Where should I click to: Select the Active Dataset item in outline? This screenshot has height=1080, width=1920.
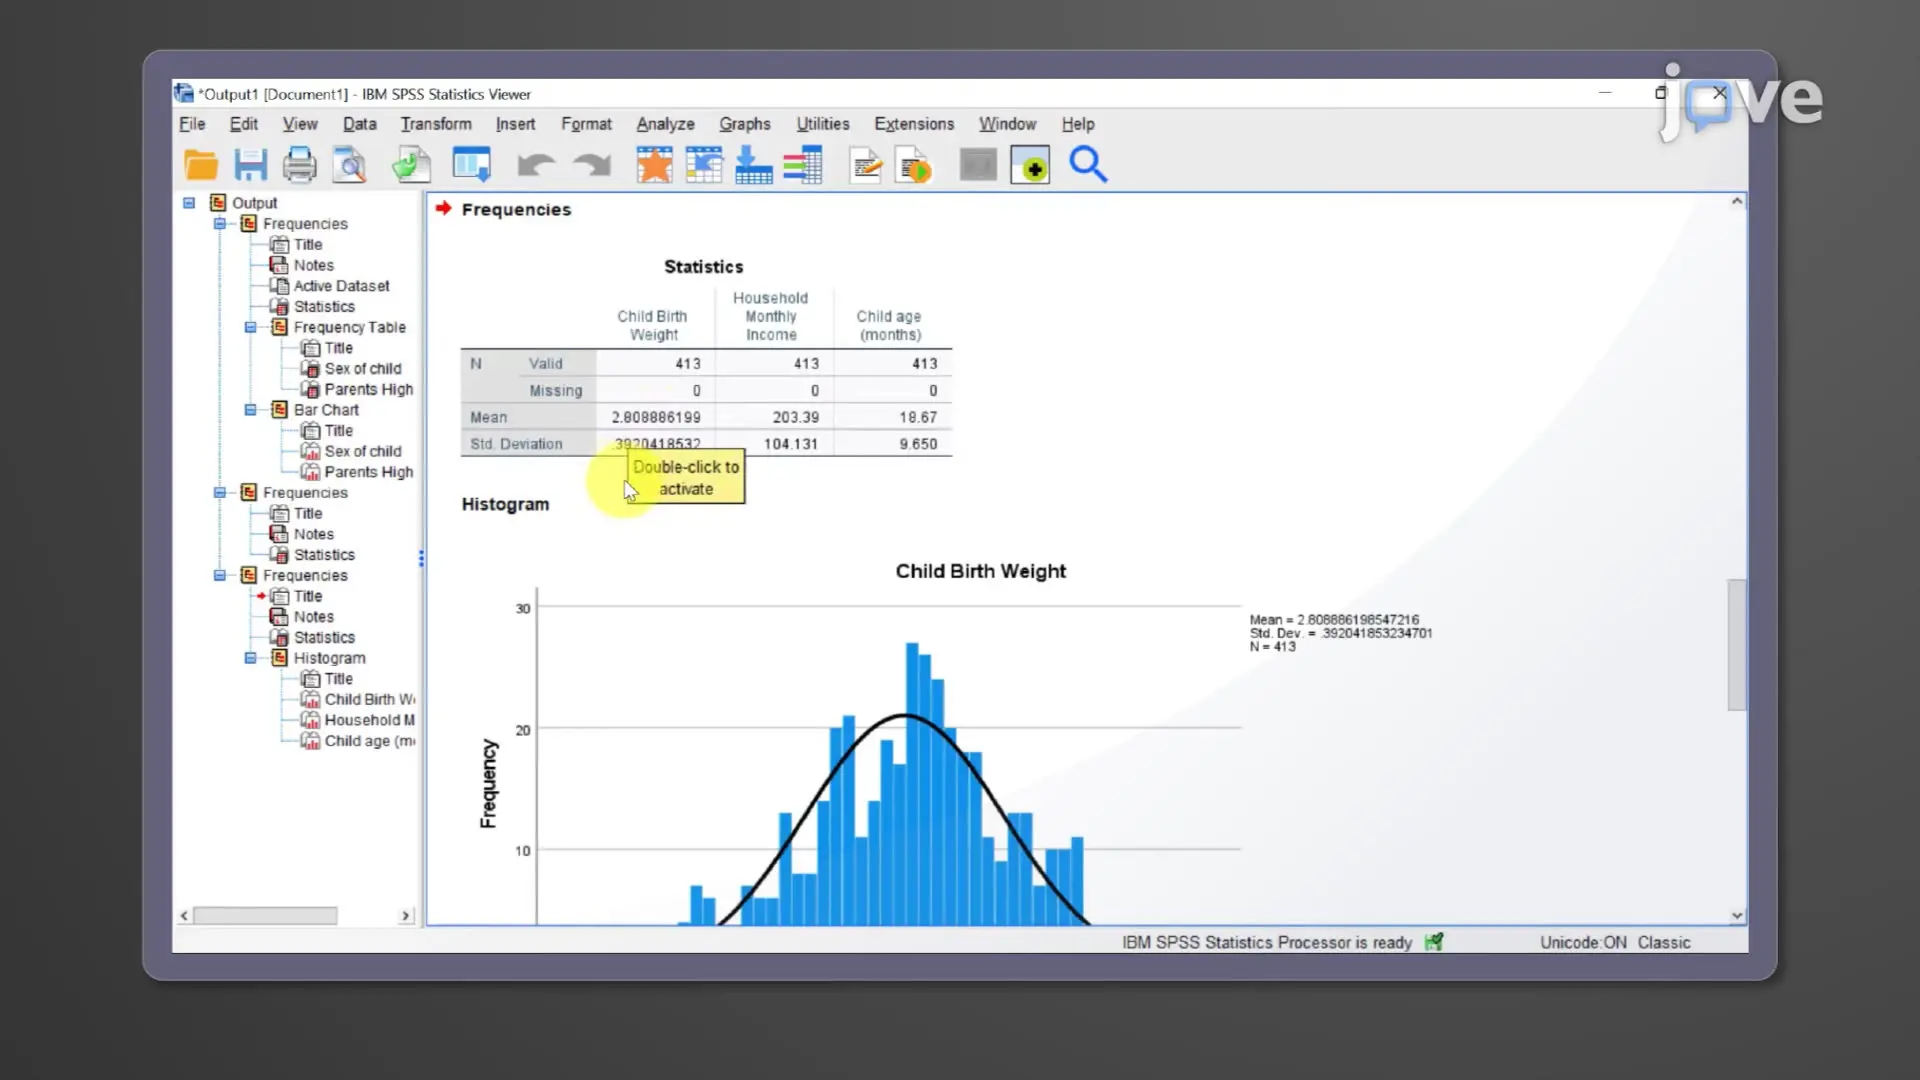341,286
